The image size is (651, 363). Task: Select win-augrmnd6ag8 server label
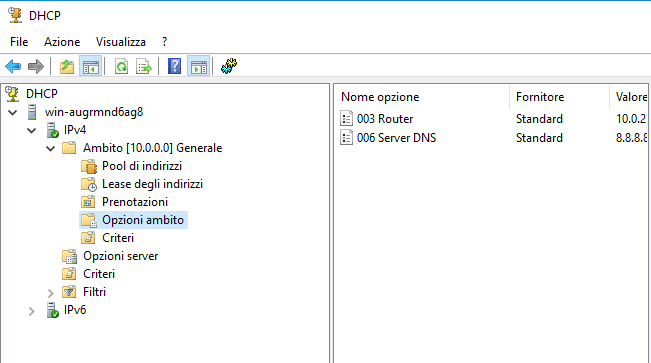(94, 112)
